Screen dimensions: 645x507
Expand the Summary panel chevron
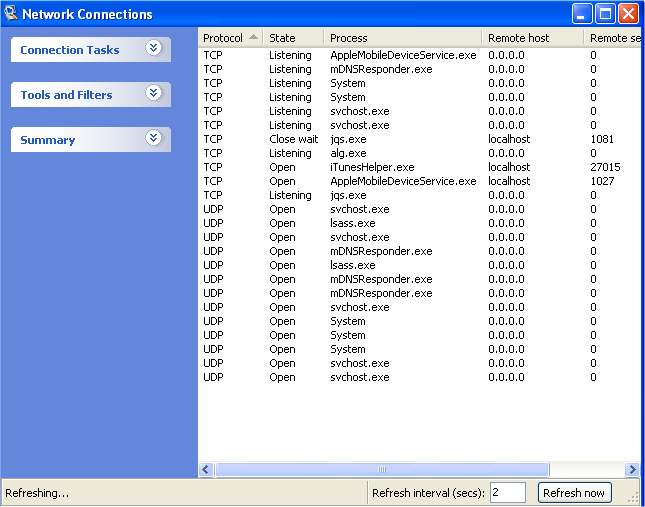pyautogui.click(x=153, y=138)
